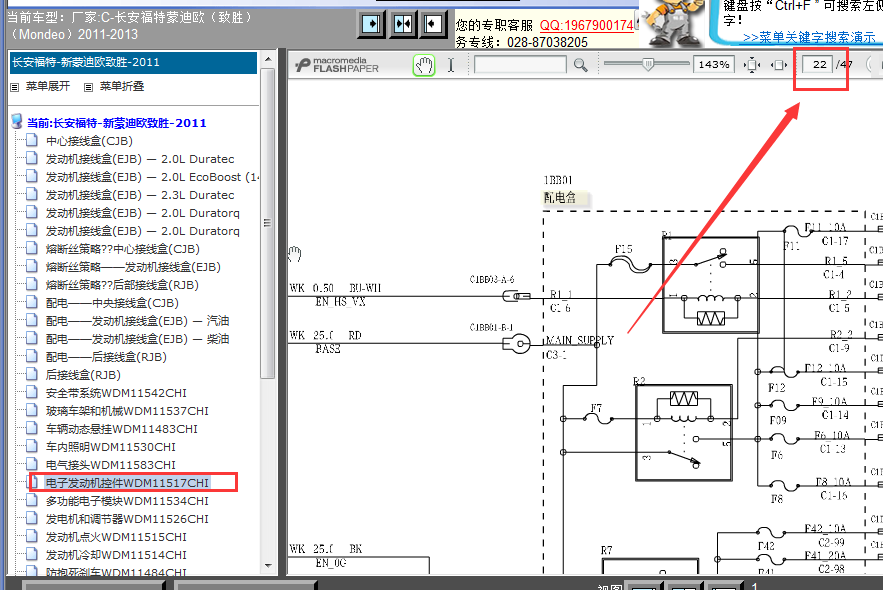Image resolution: width=883 pixels, height=590 pixels.
Task: Open 熔断丝策略??中心接线盒(CJB)
Action: click(123, 249)
